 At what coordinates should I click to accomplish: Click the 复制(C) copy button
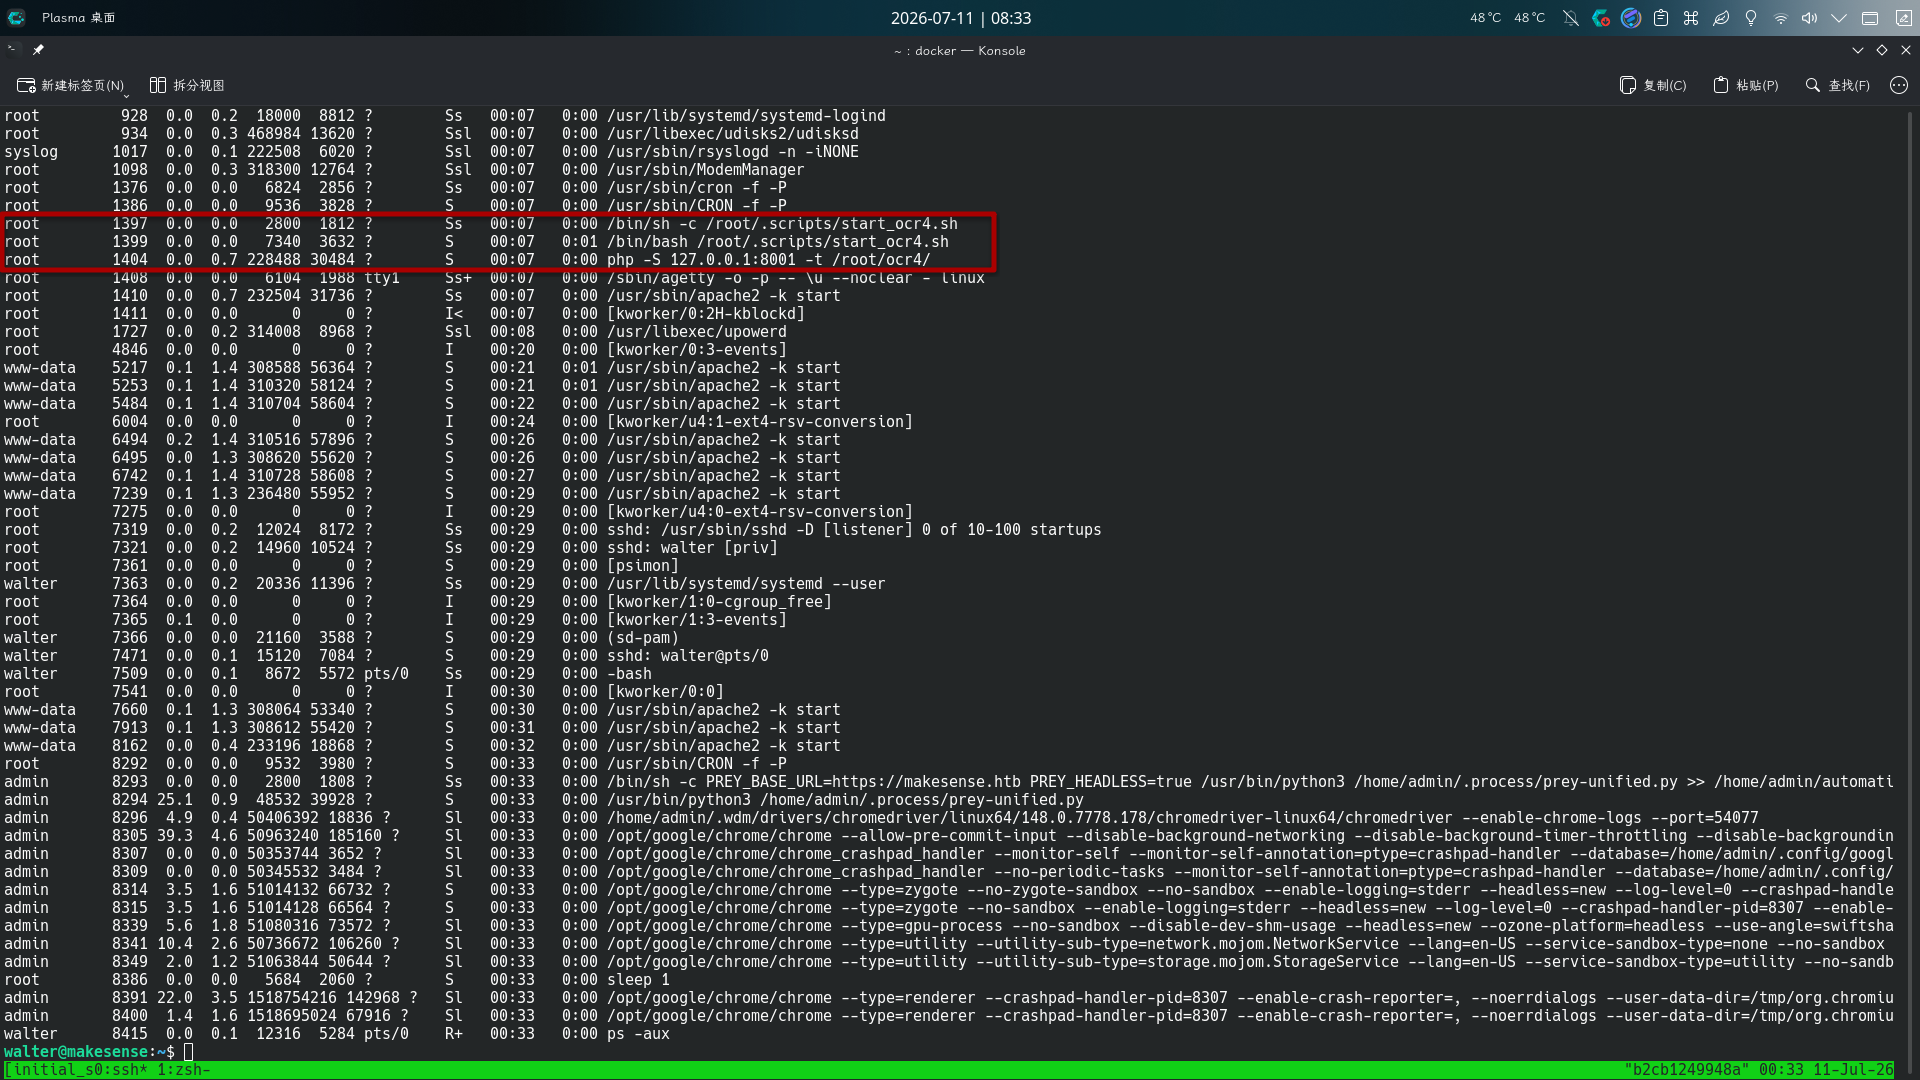[1653, 86]
